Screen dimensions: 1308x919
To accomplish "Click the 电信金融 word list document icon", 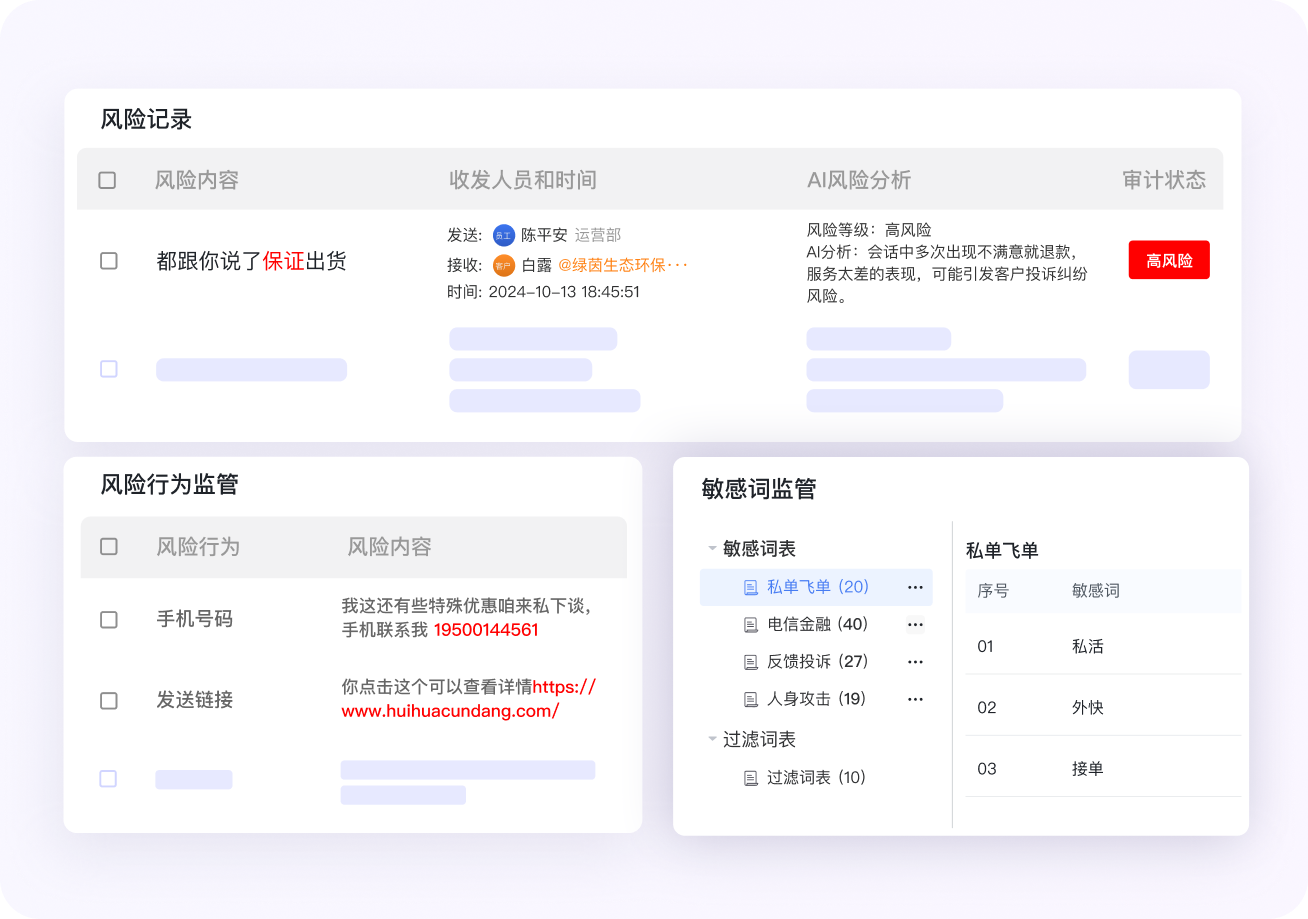I will [x=751, y=624].
